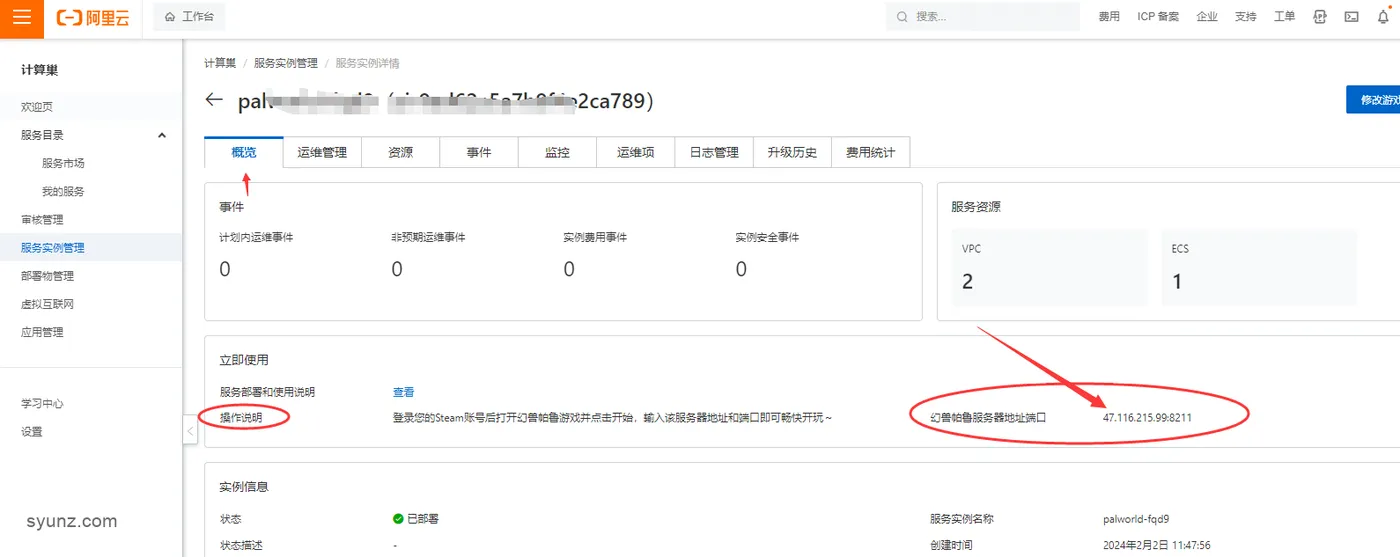Image resolution: width=1400 pixels, height=557 pixels.
Task: Open the 企业 top menu
Action: point(1207,17)
